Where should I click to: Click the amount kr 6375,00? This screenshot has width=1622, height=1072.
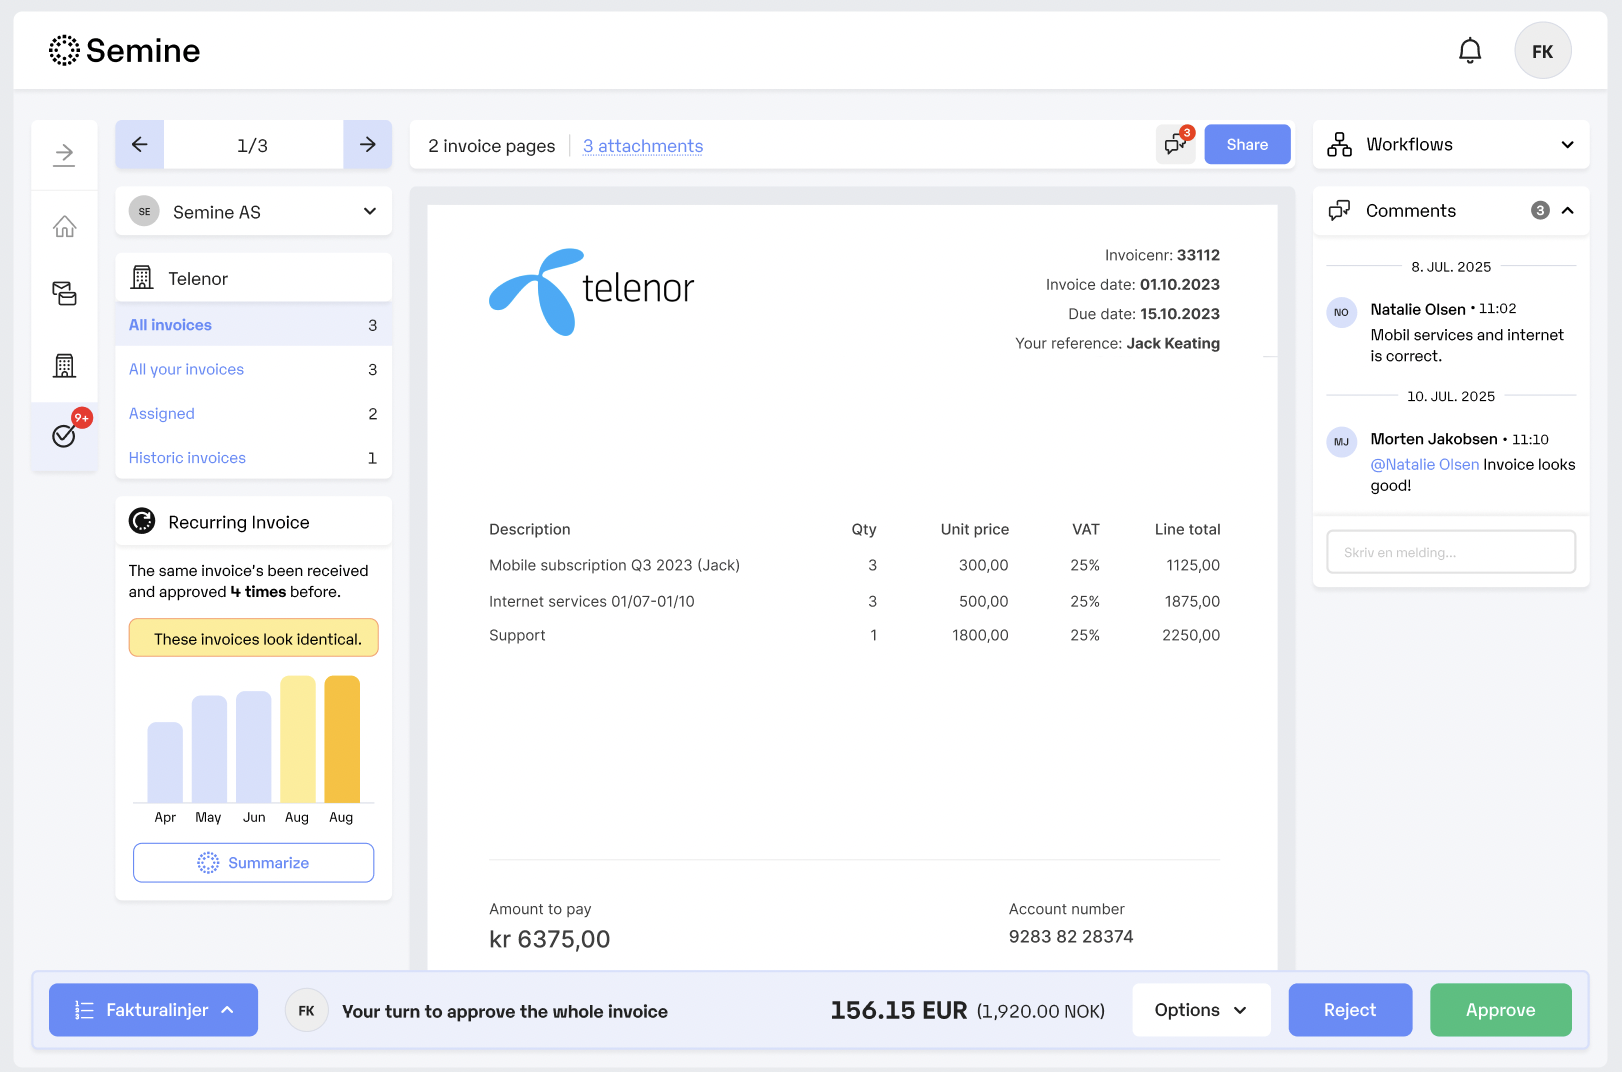549,939
